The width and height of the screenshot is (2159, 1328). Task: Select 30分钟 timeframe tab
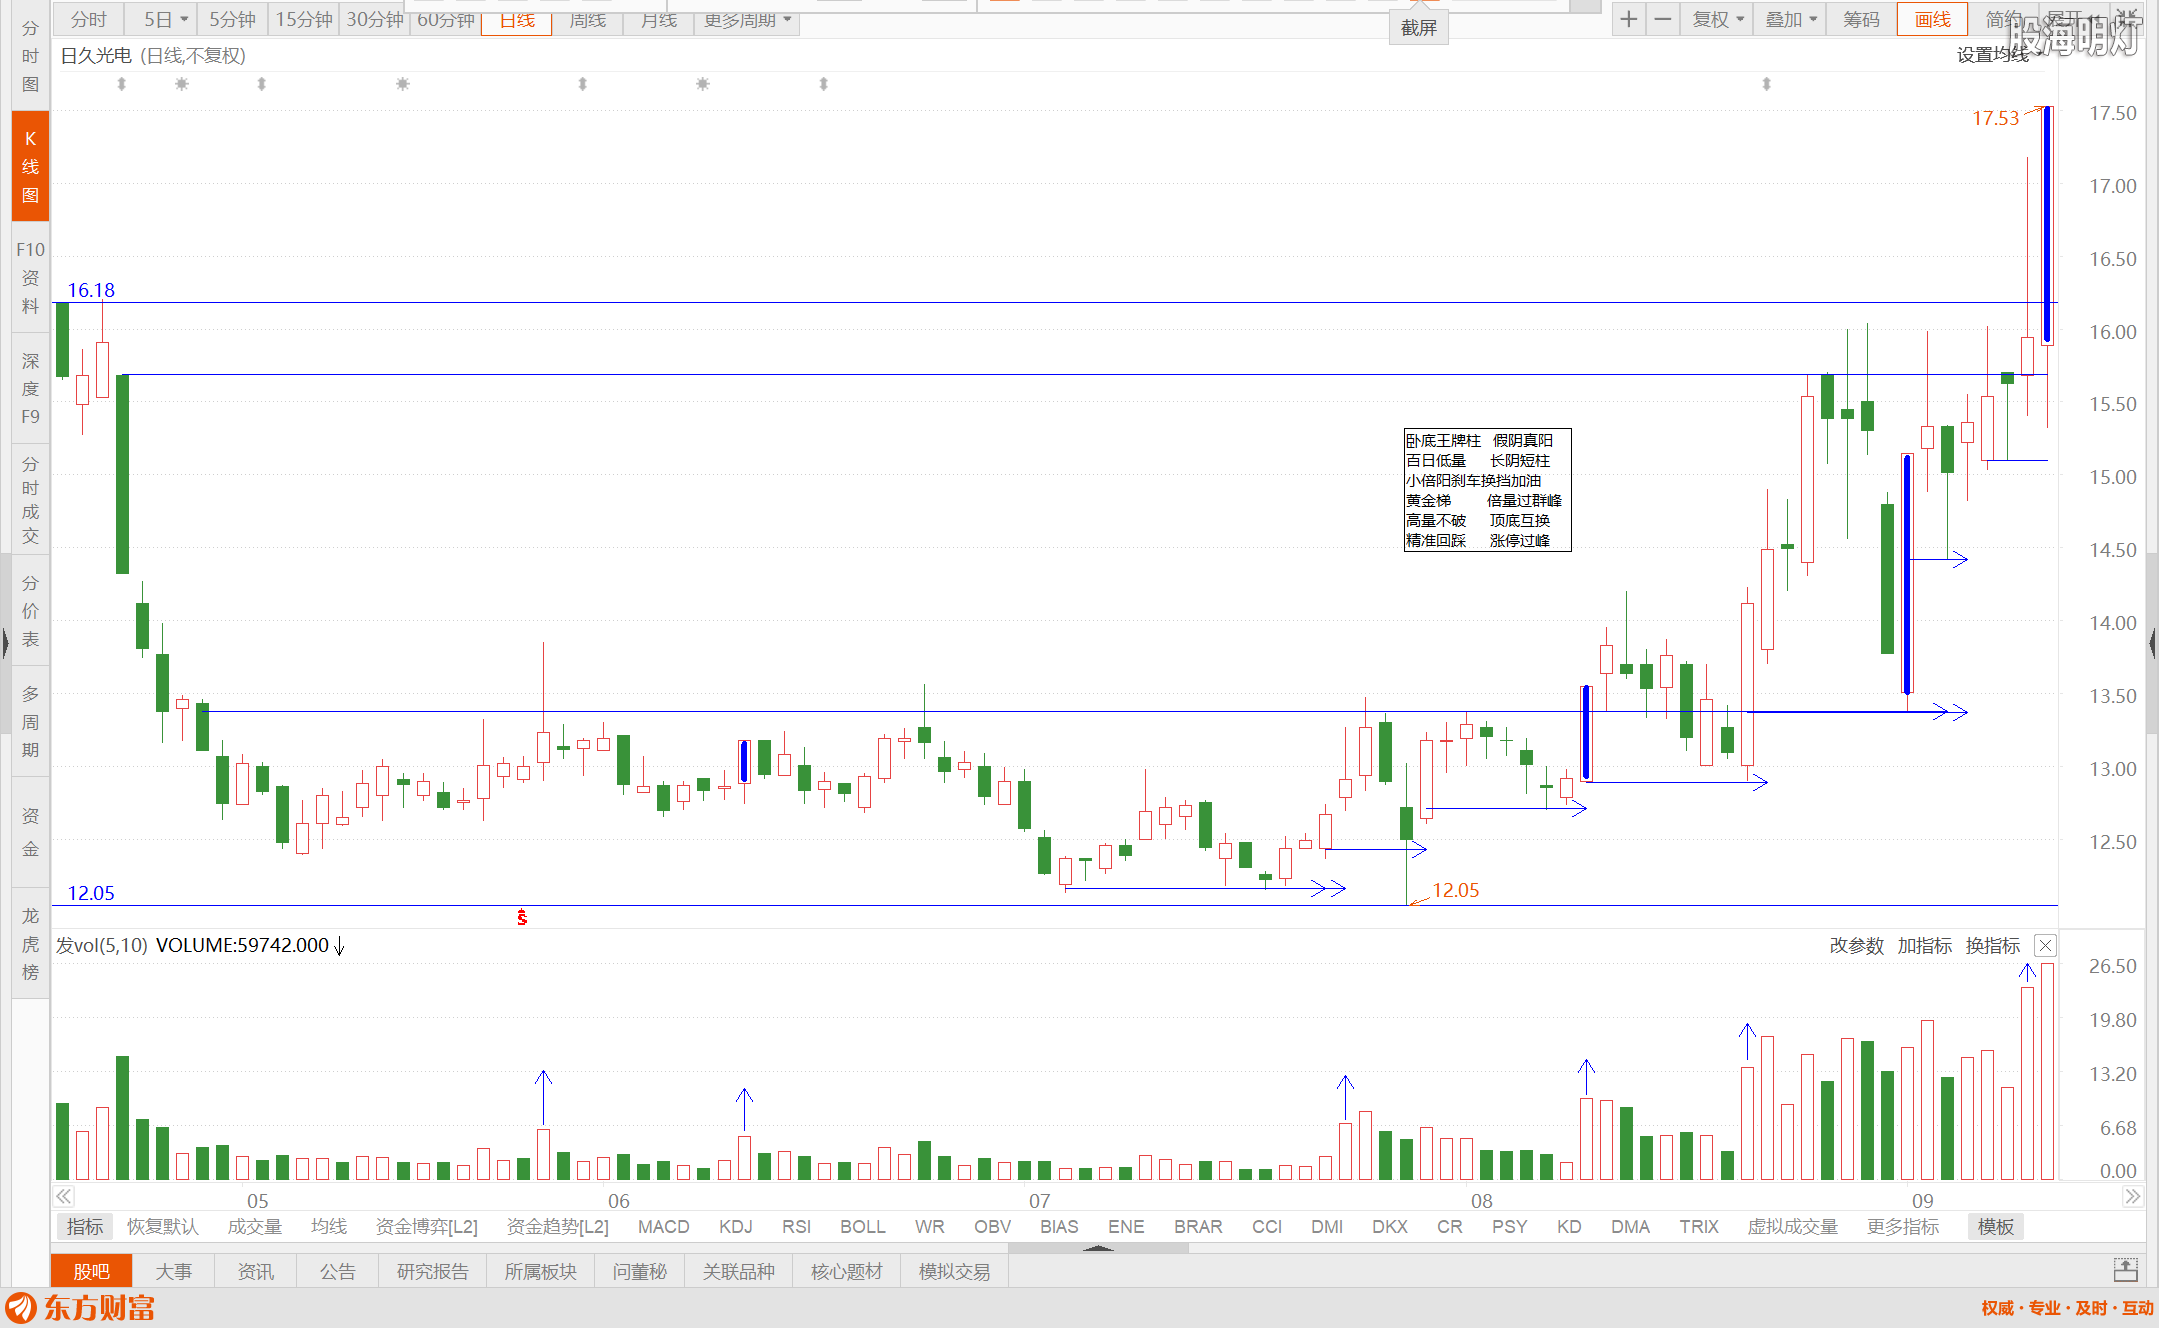[375, 19]
